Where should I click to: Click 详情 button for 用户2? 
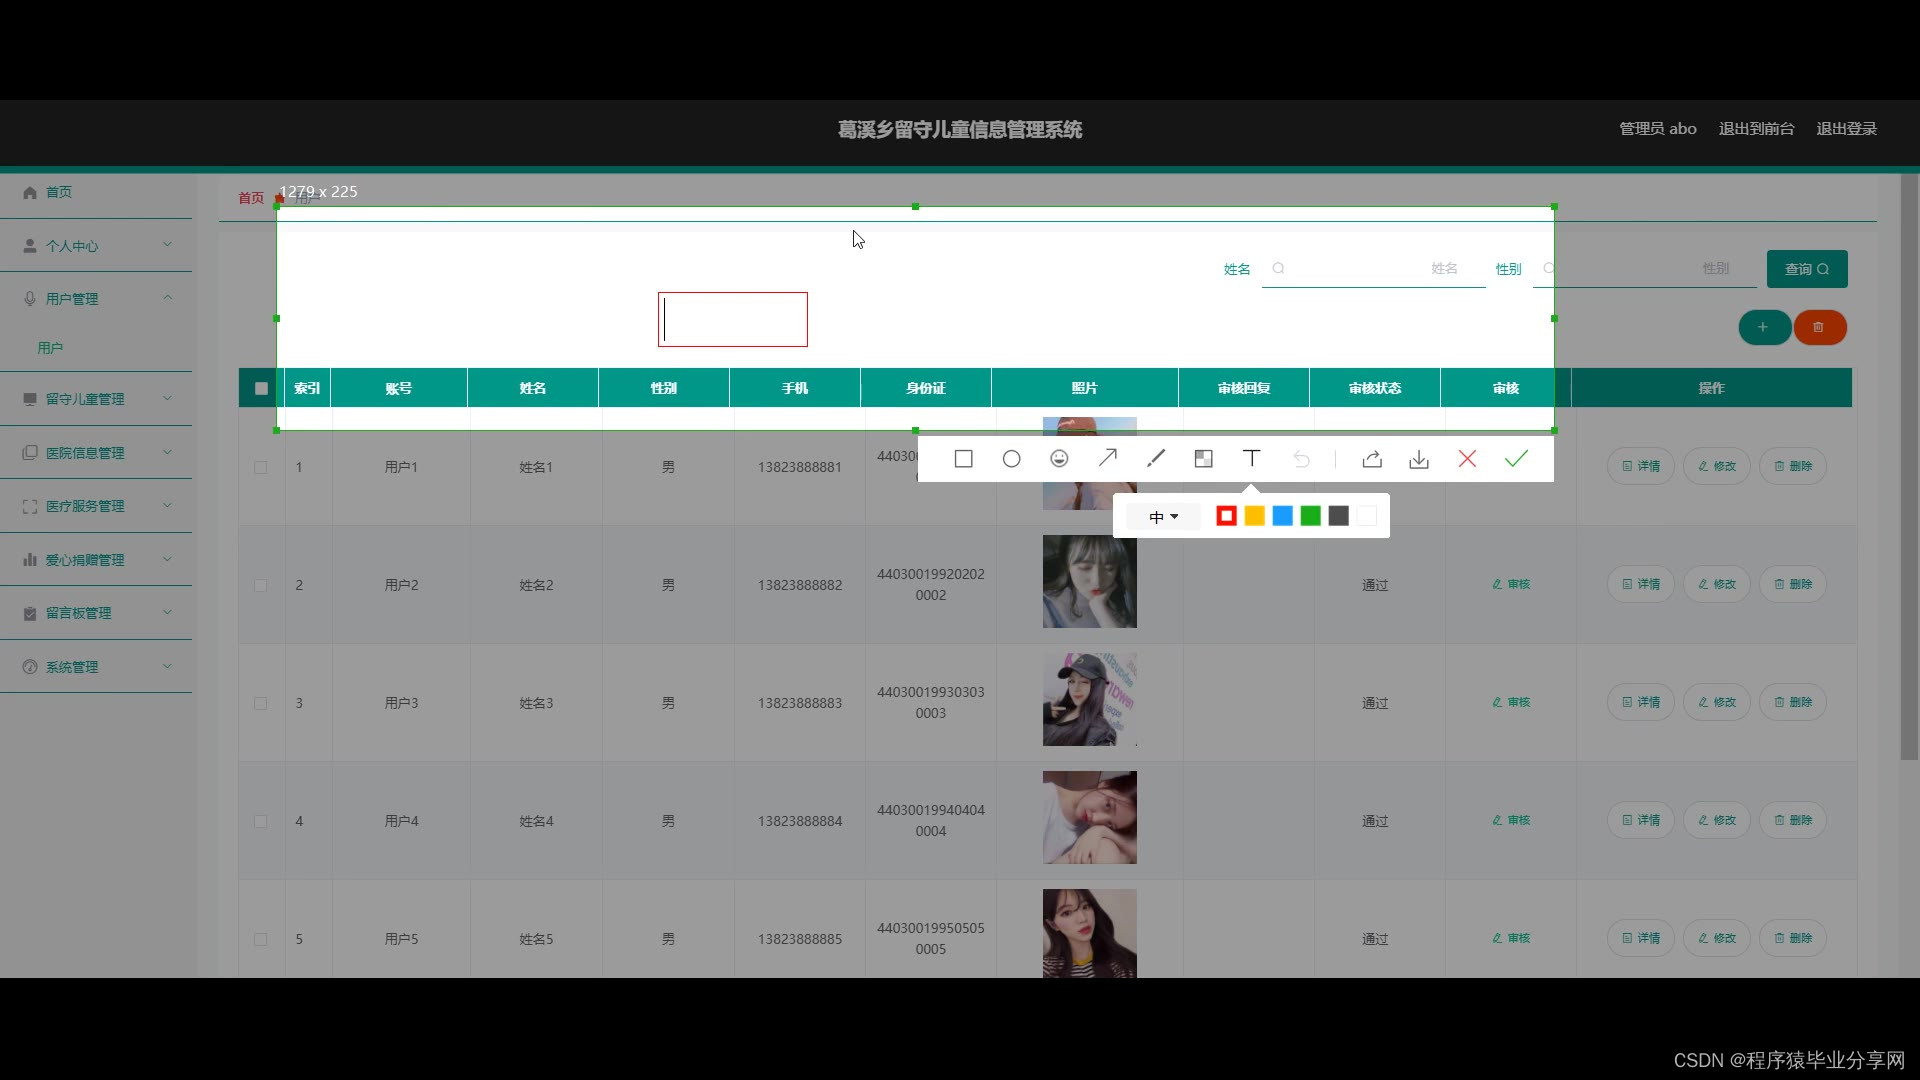coord(1640,584)
